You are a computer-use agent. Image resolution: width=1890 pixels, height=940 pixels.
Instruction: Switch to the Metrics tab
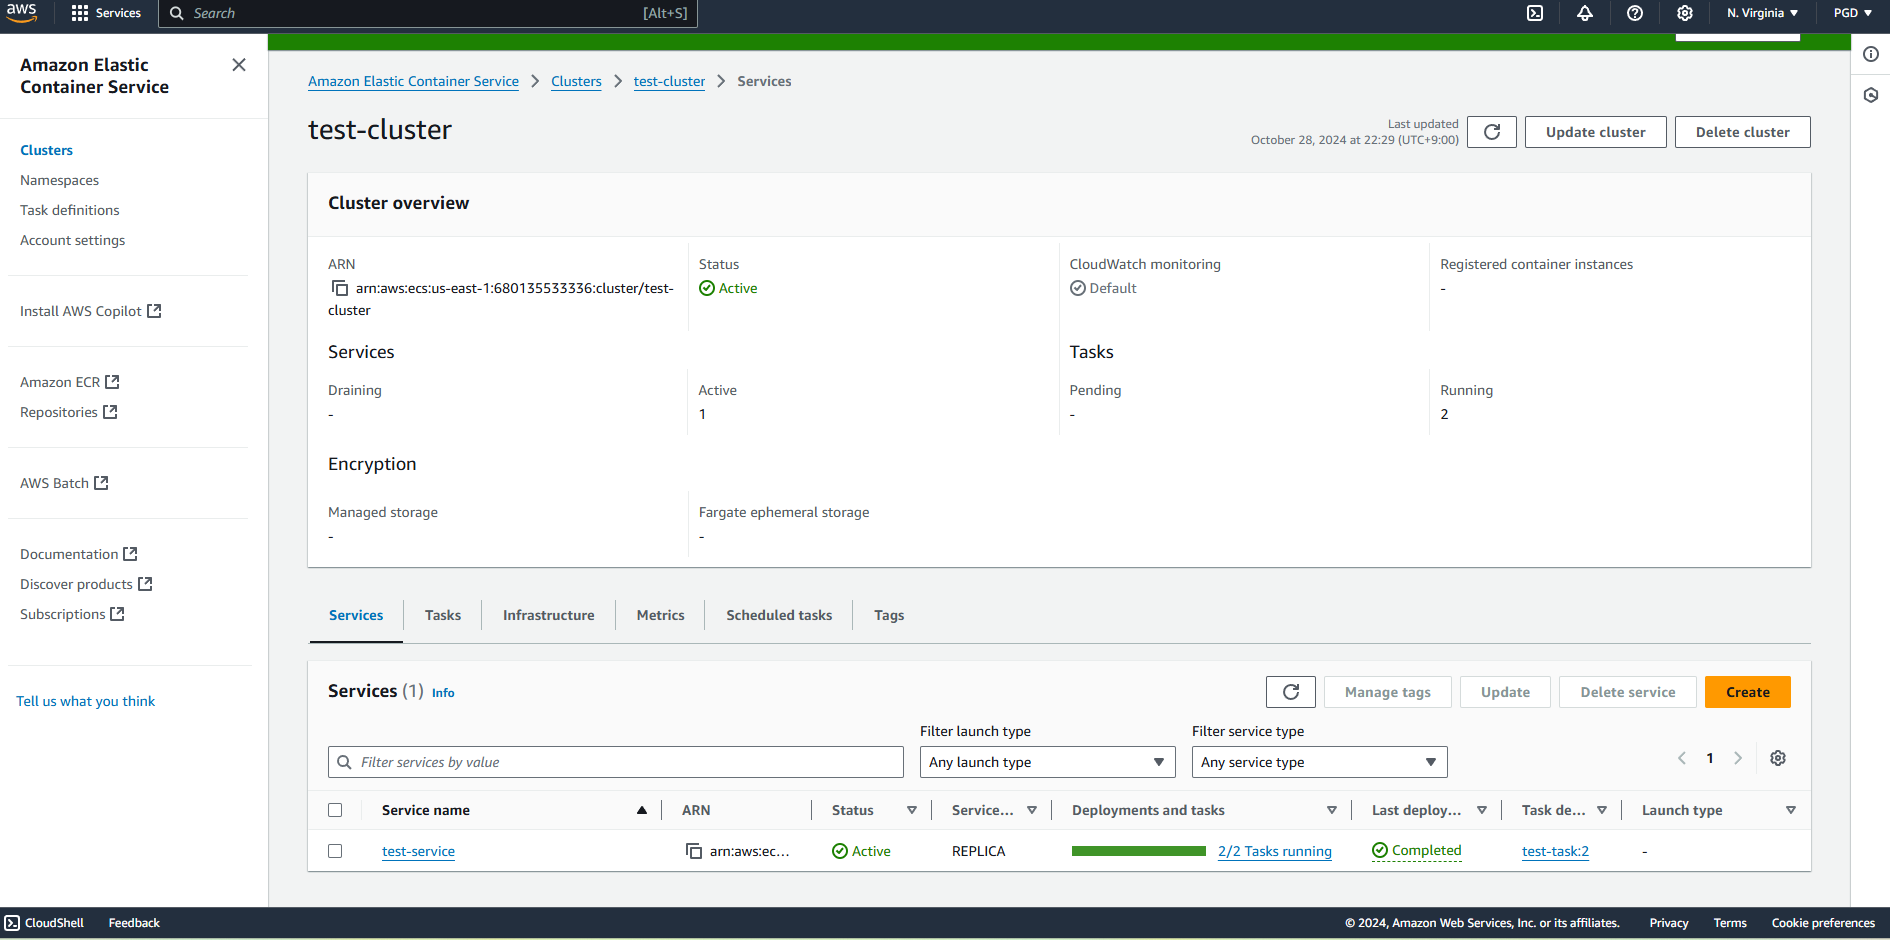pos(661,615)
